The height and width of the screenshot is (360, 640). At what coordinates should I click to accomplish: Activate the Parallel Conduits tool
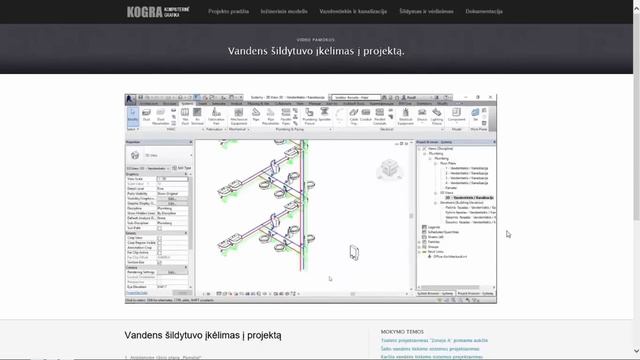[380, 116]
